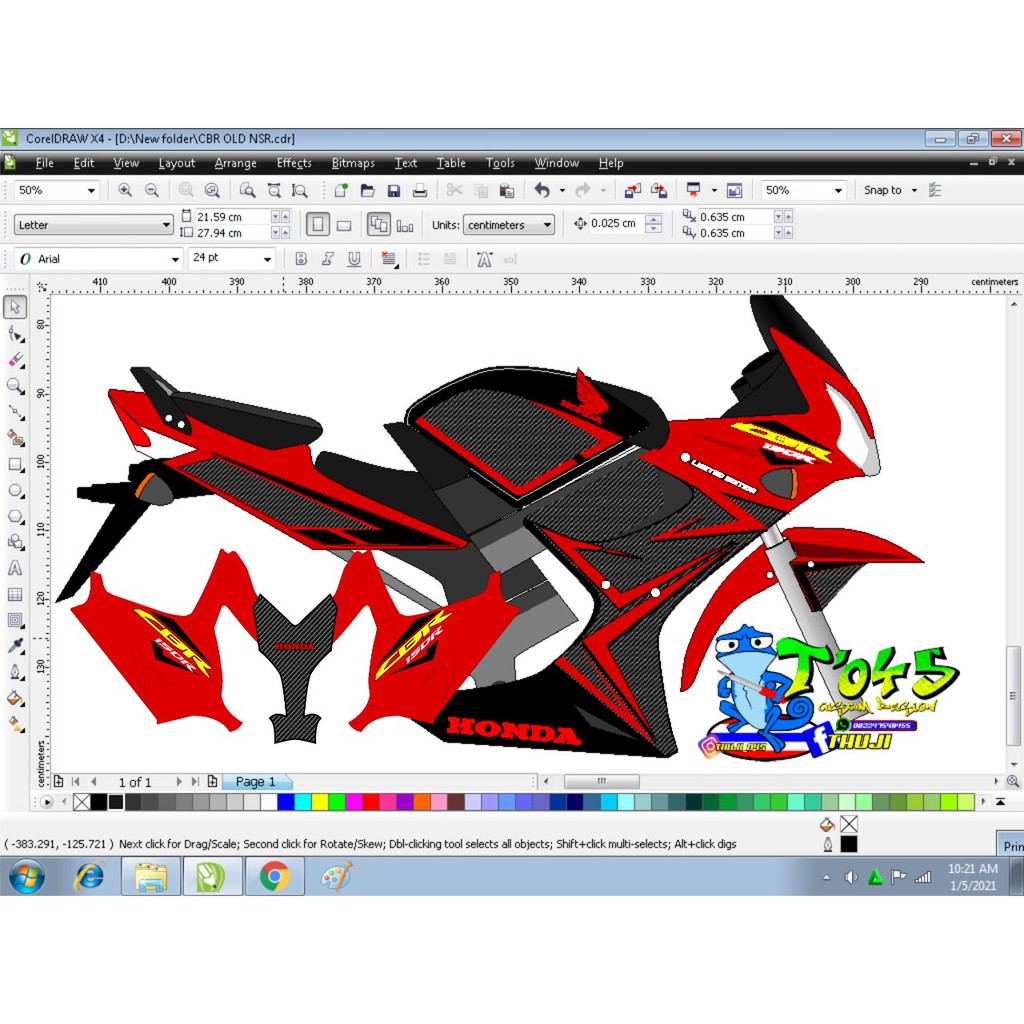The width and height of the screenshot is (1024, 1024).
Task: Activate the Zoom tool
Action: (14, 386)
